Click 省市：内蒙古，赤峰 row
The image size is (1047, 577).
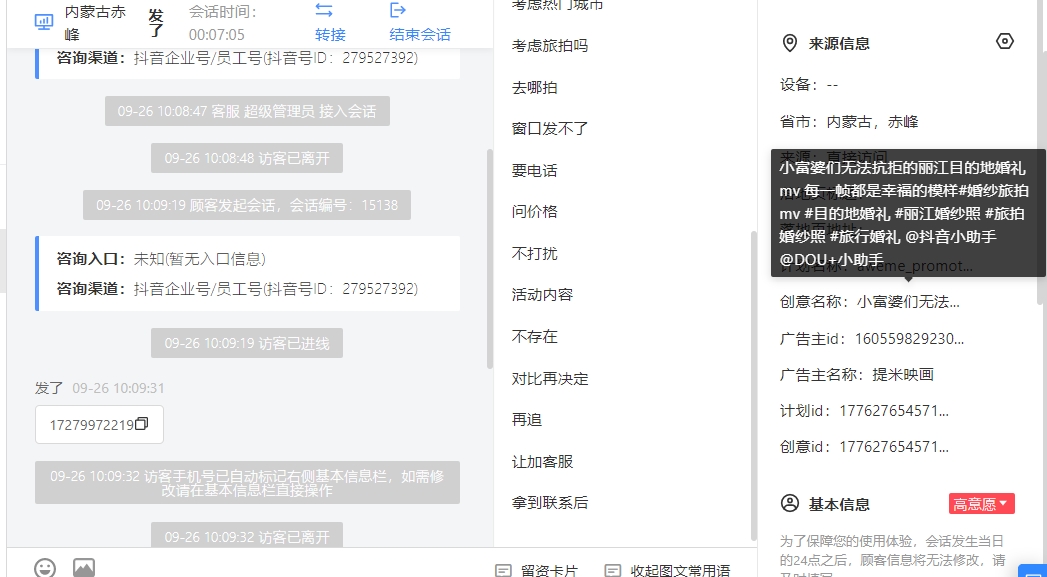click(x=849, y=122)
